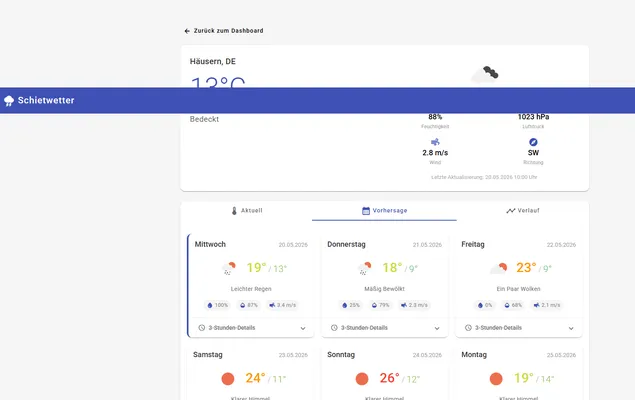The height and width of the screenshot is (400, 635).
Task: Click the sun icon in Montag card
Action: click(496, 379)
